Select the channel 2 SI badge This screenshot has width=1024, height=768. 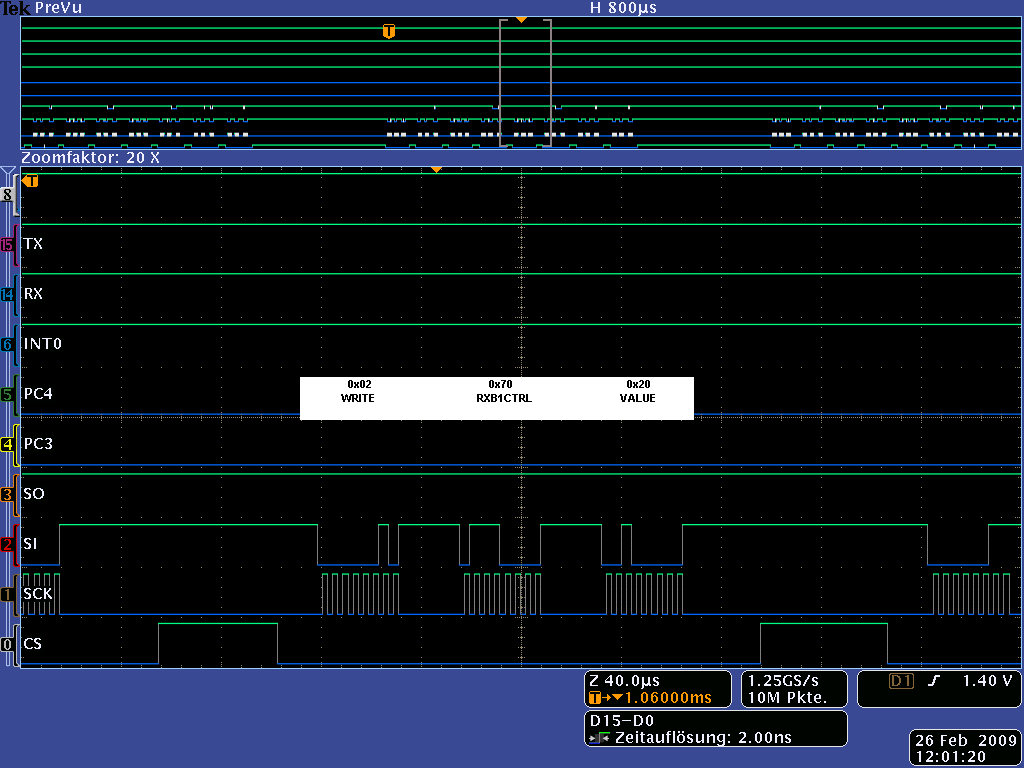(x=8, y=544)
